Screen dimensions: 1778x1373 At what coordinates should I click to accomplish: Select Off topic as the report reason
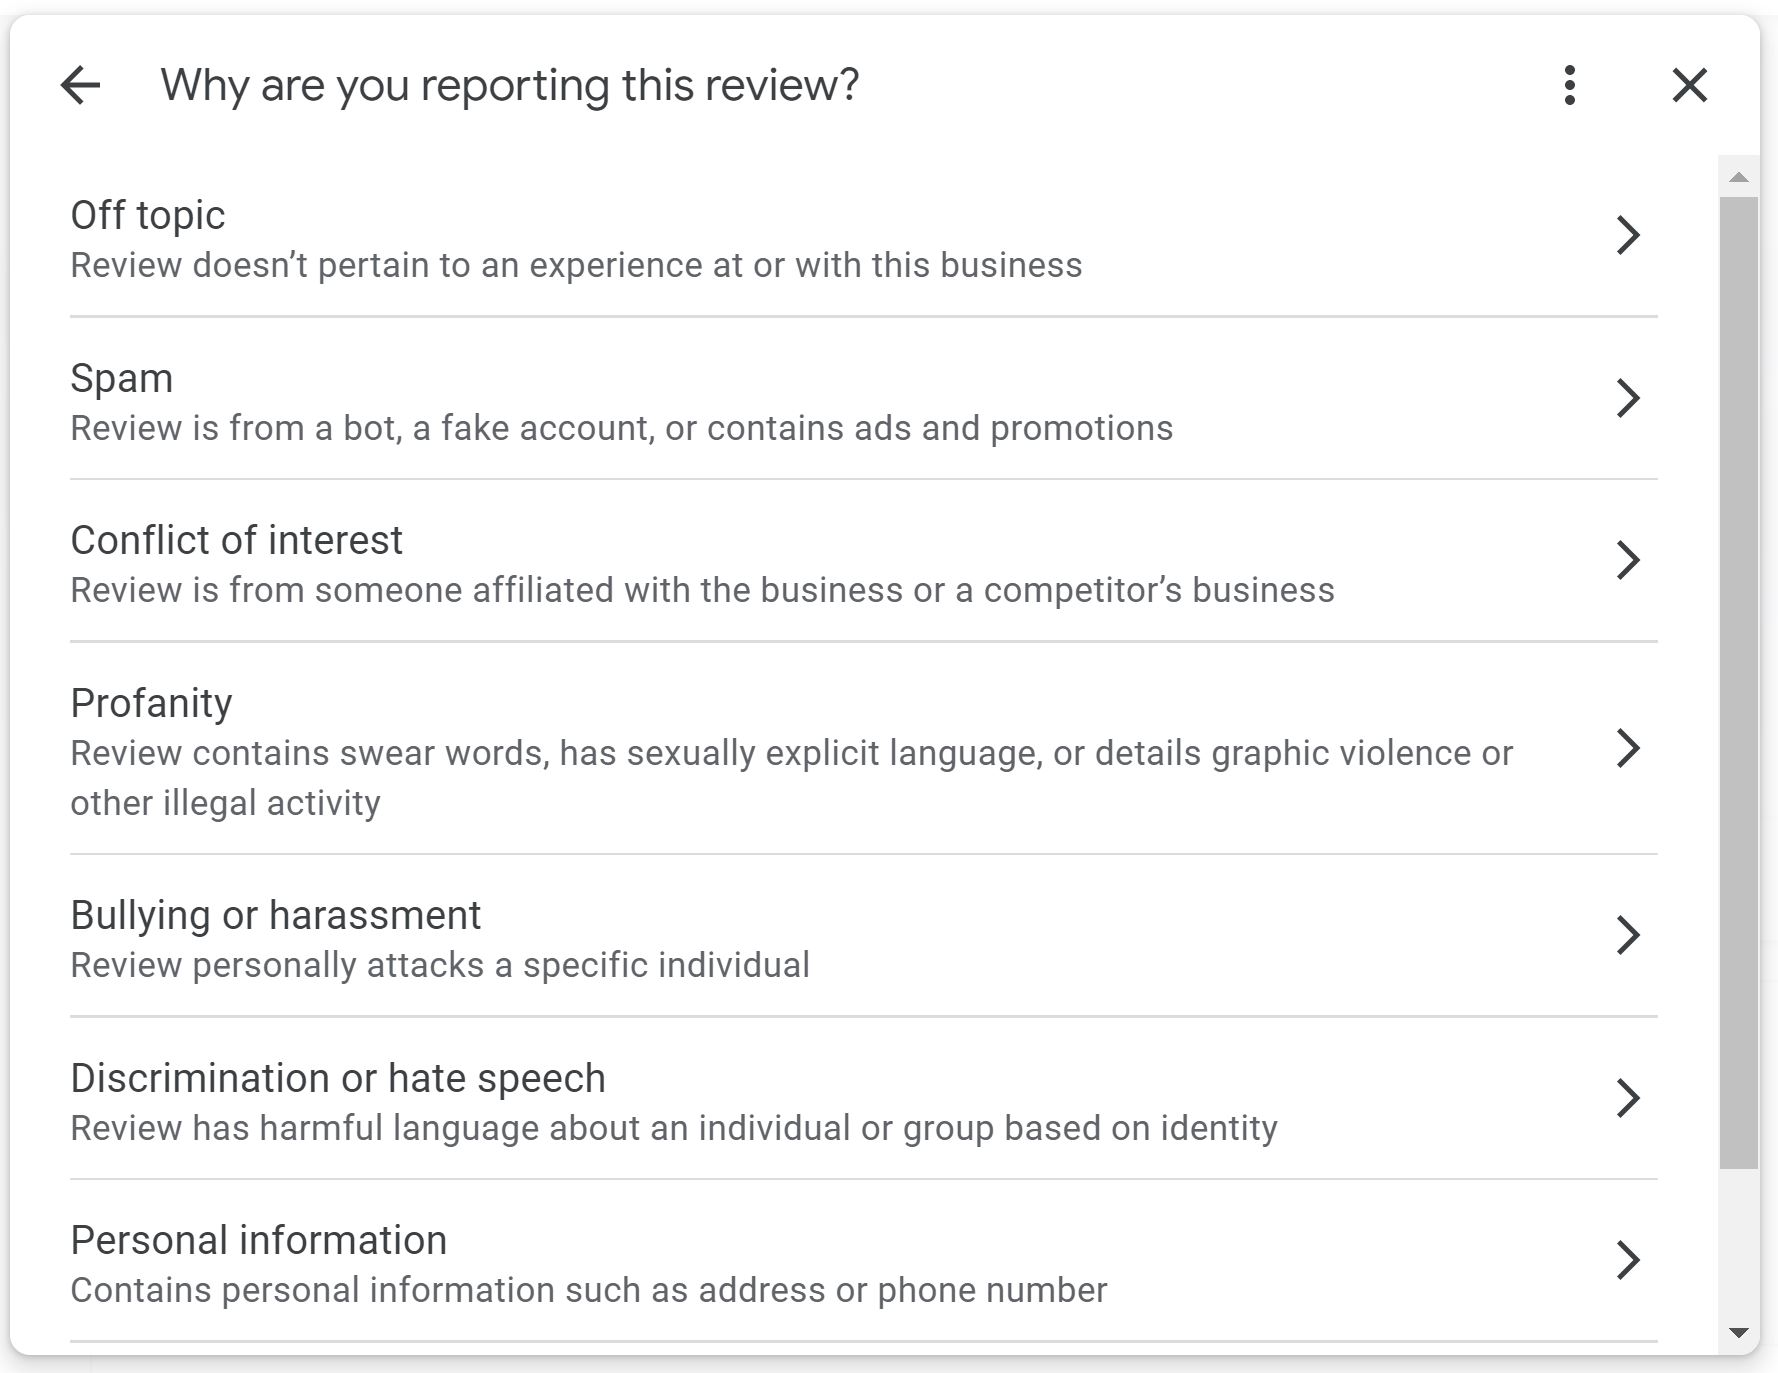[x=148, y=215]
